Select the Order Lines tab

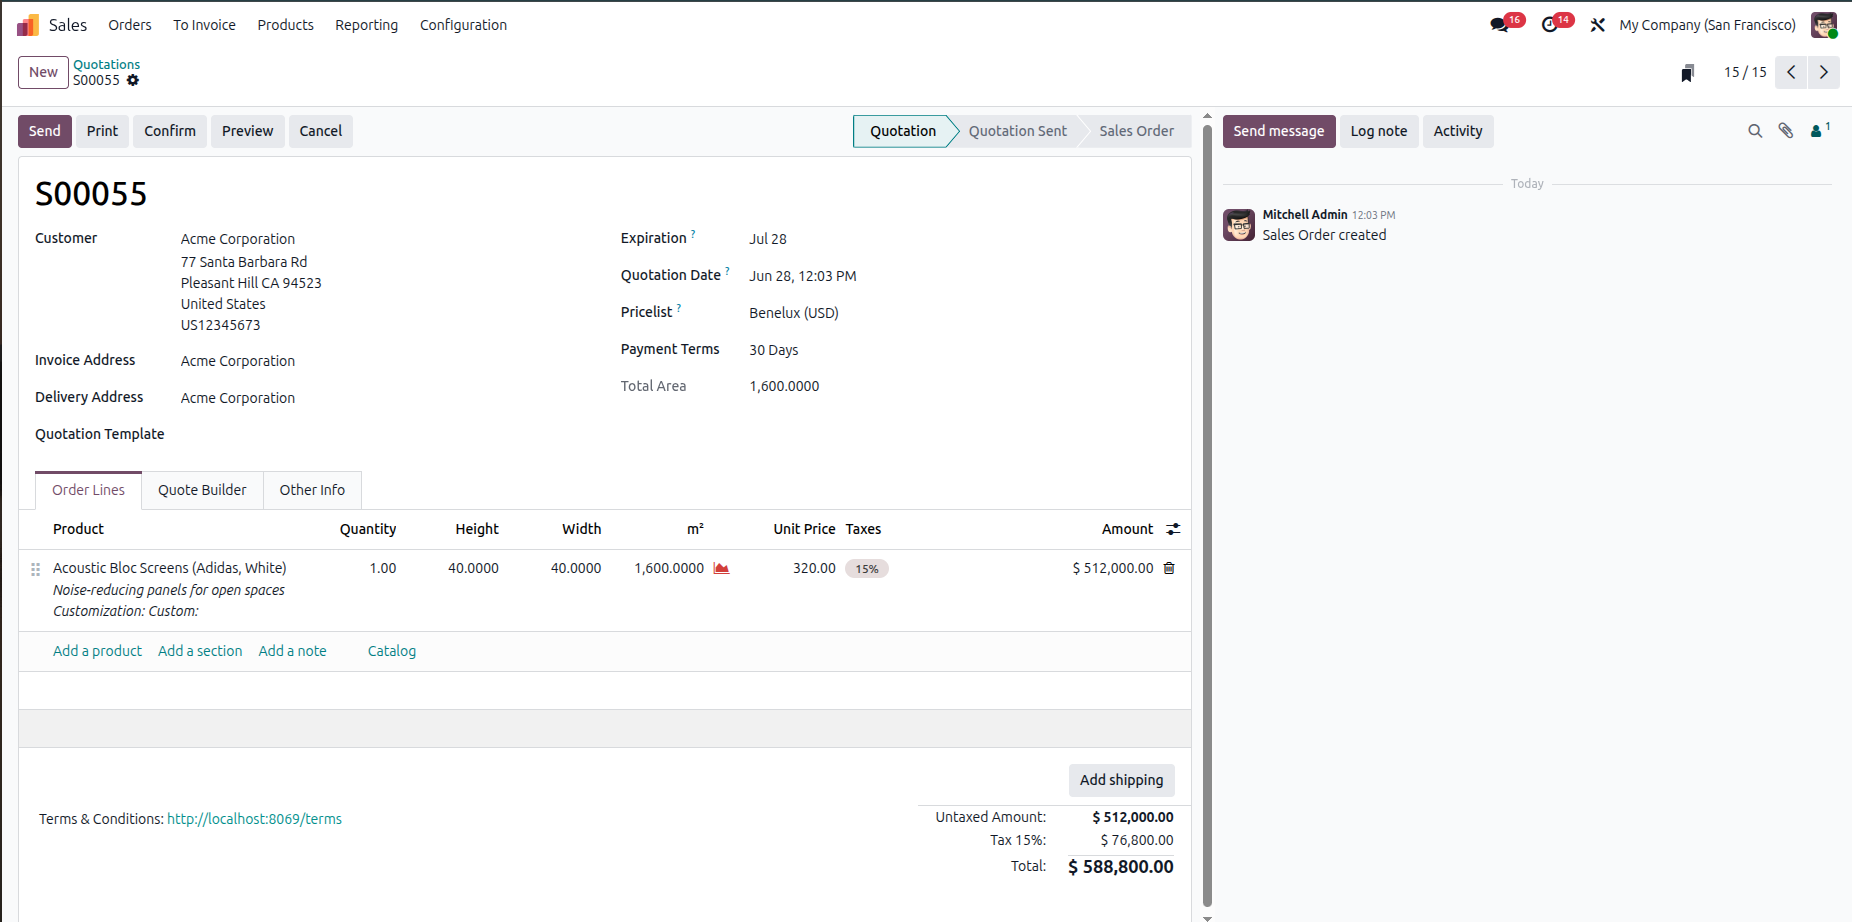88,490
